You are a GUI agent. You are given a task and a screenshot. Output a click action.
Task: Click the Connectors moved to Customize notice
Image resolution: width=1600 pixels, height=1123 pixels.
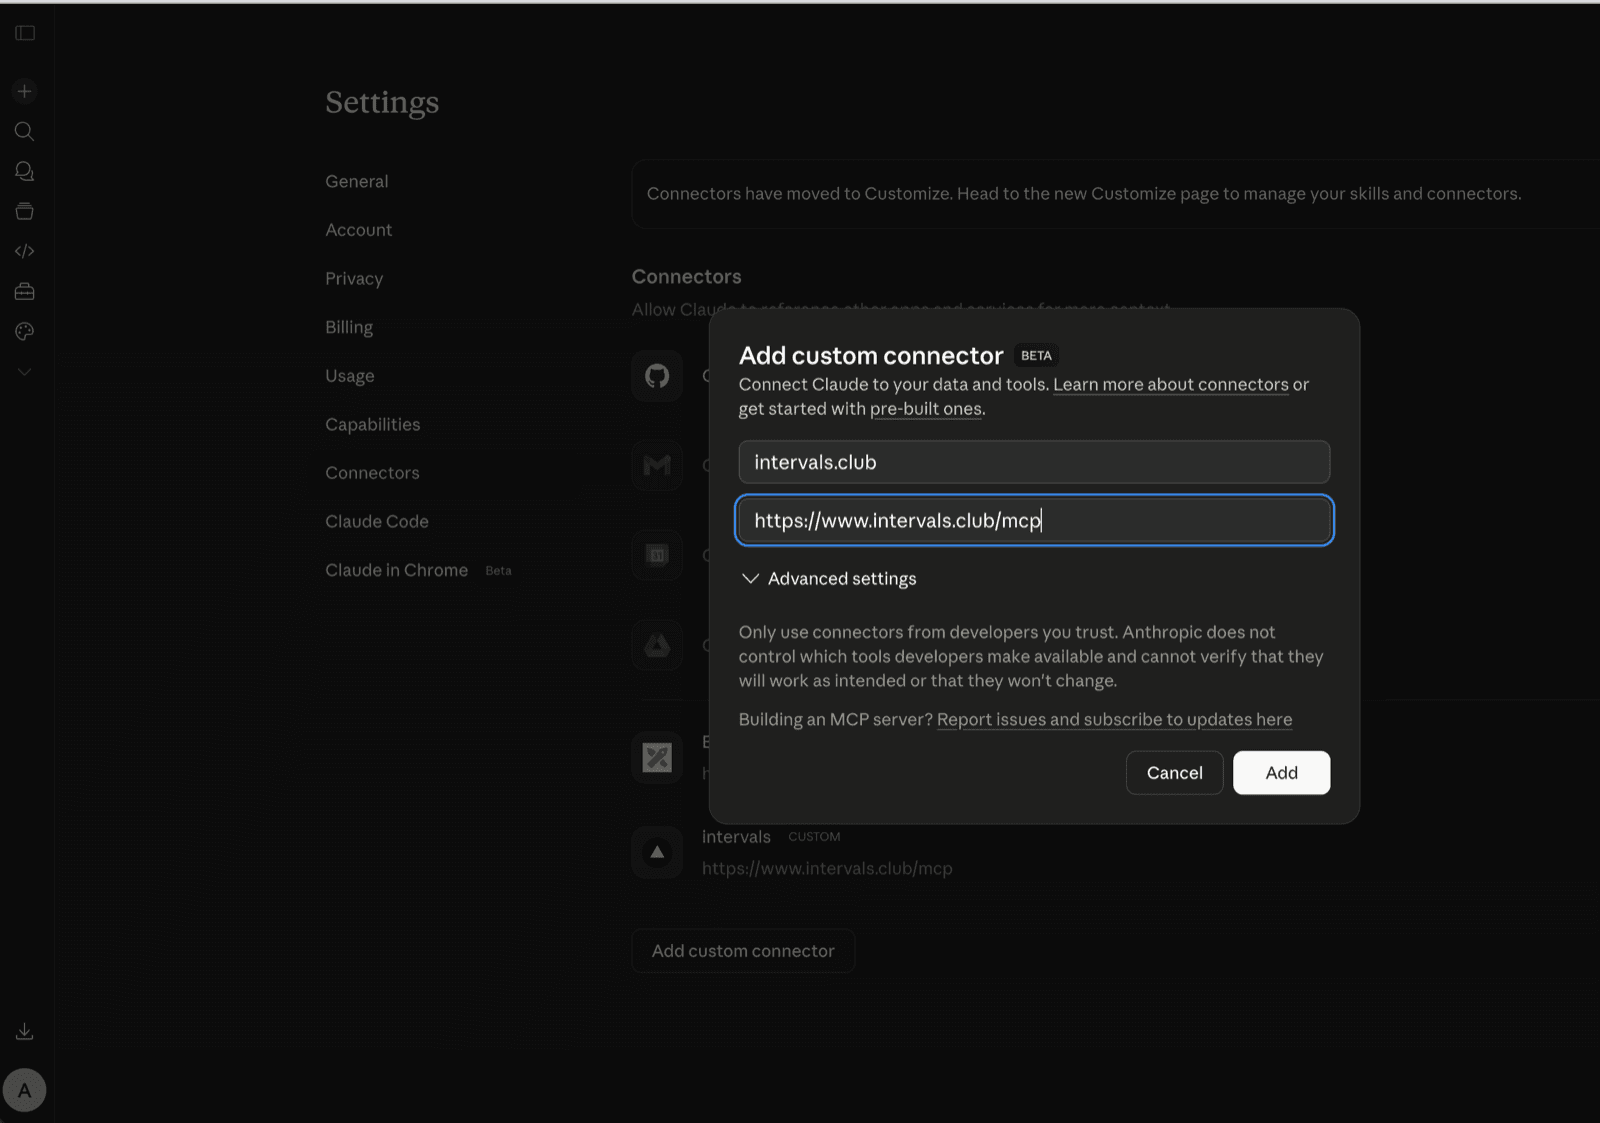[1084, 194]
